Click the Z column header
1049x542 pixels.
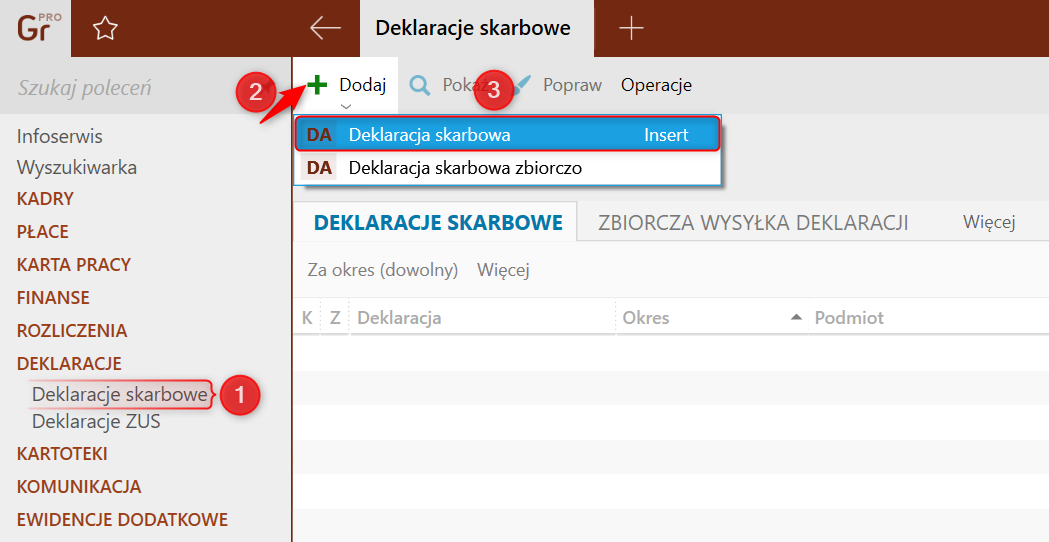point(335,317)
